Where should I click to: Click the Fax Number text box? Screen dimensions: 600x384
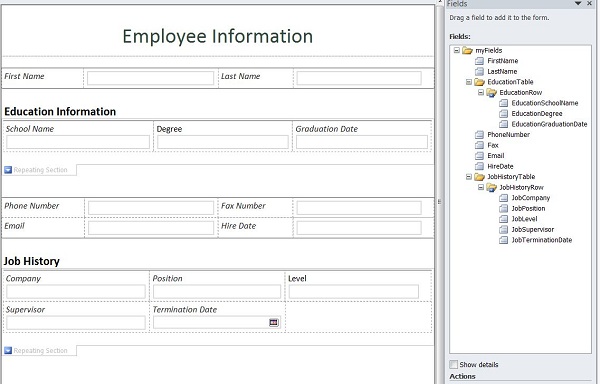point(359,208)
